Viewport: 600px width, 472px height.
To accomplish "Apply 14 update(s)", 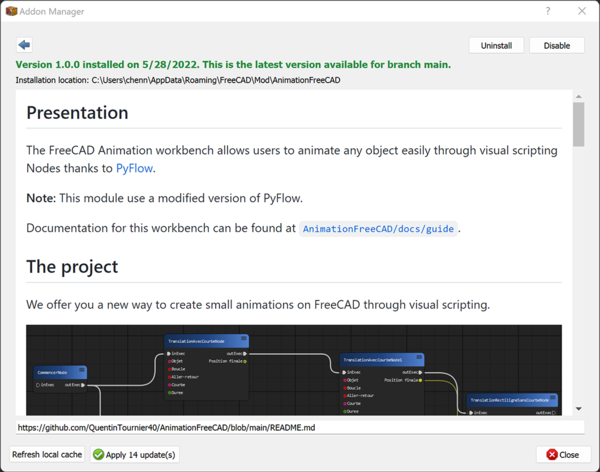I will click(135, 454).
